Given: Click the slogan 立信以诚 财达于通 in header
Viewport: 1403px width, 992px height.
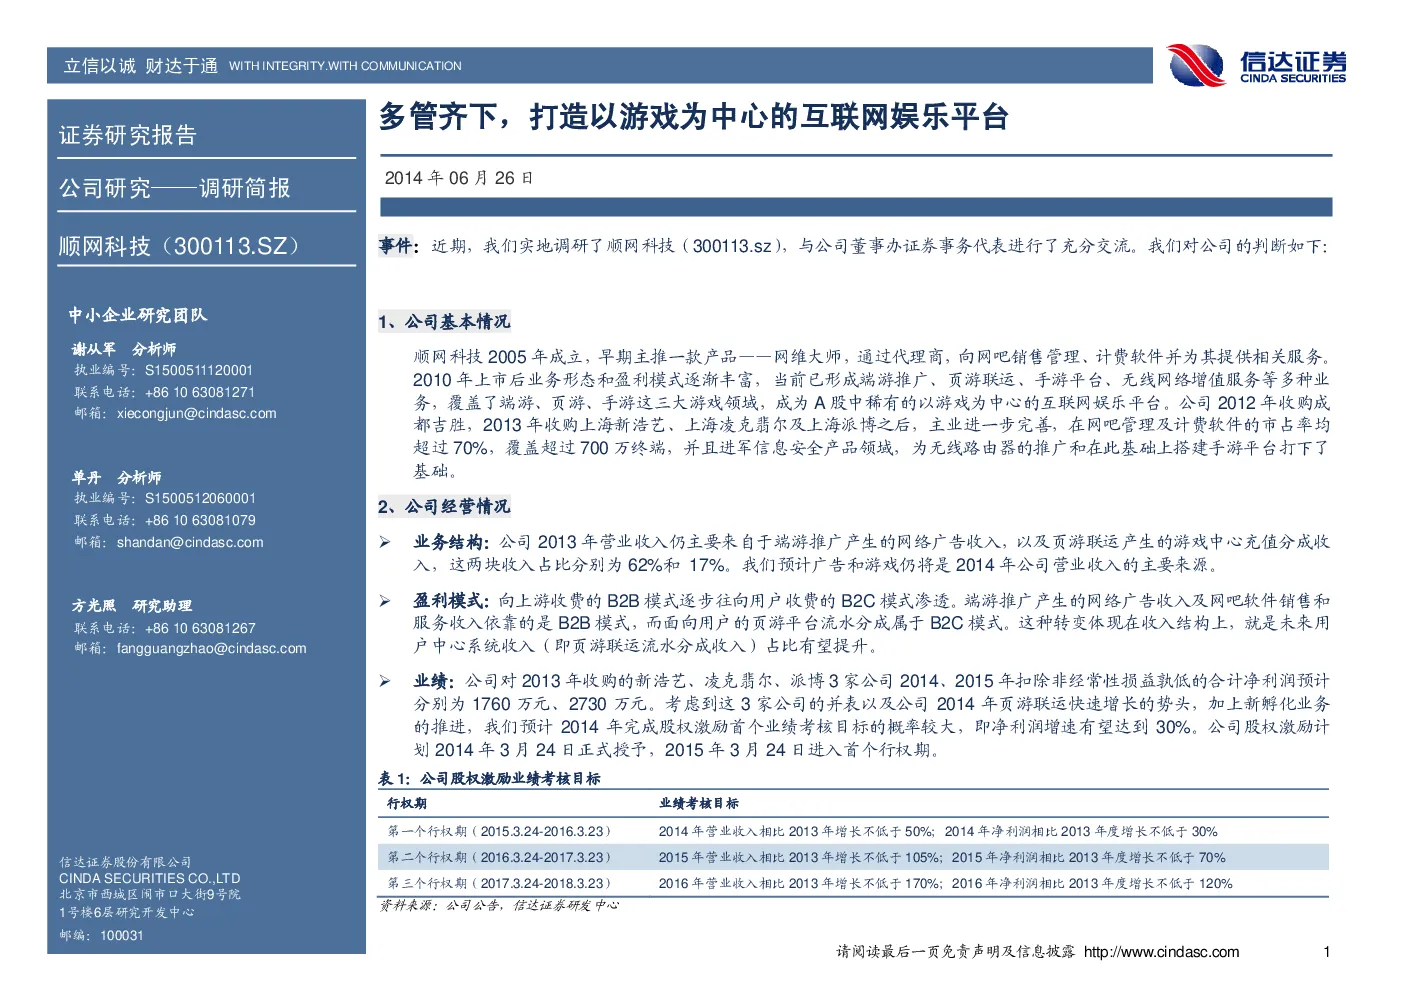Looking at the screenshot, I should (141, 66).
